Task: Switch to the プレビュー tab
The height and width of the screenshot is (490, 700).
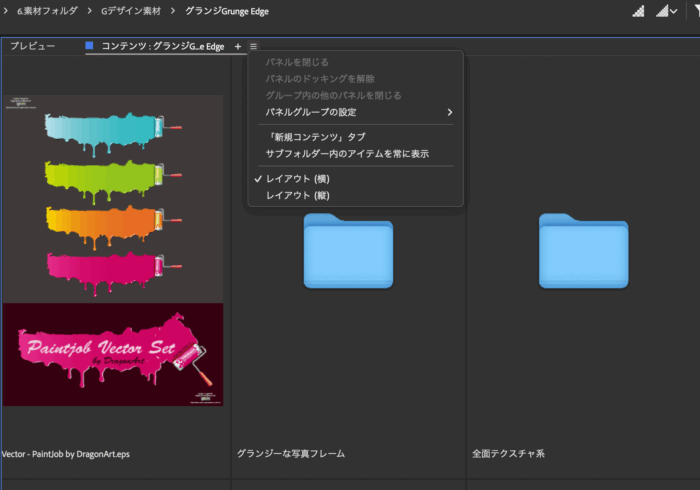Action: click(32, 46)
